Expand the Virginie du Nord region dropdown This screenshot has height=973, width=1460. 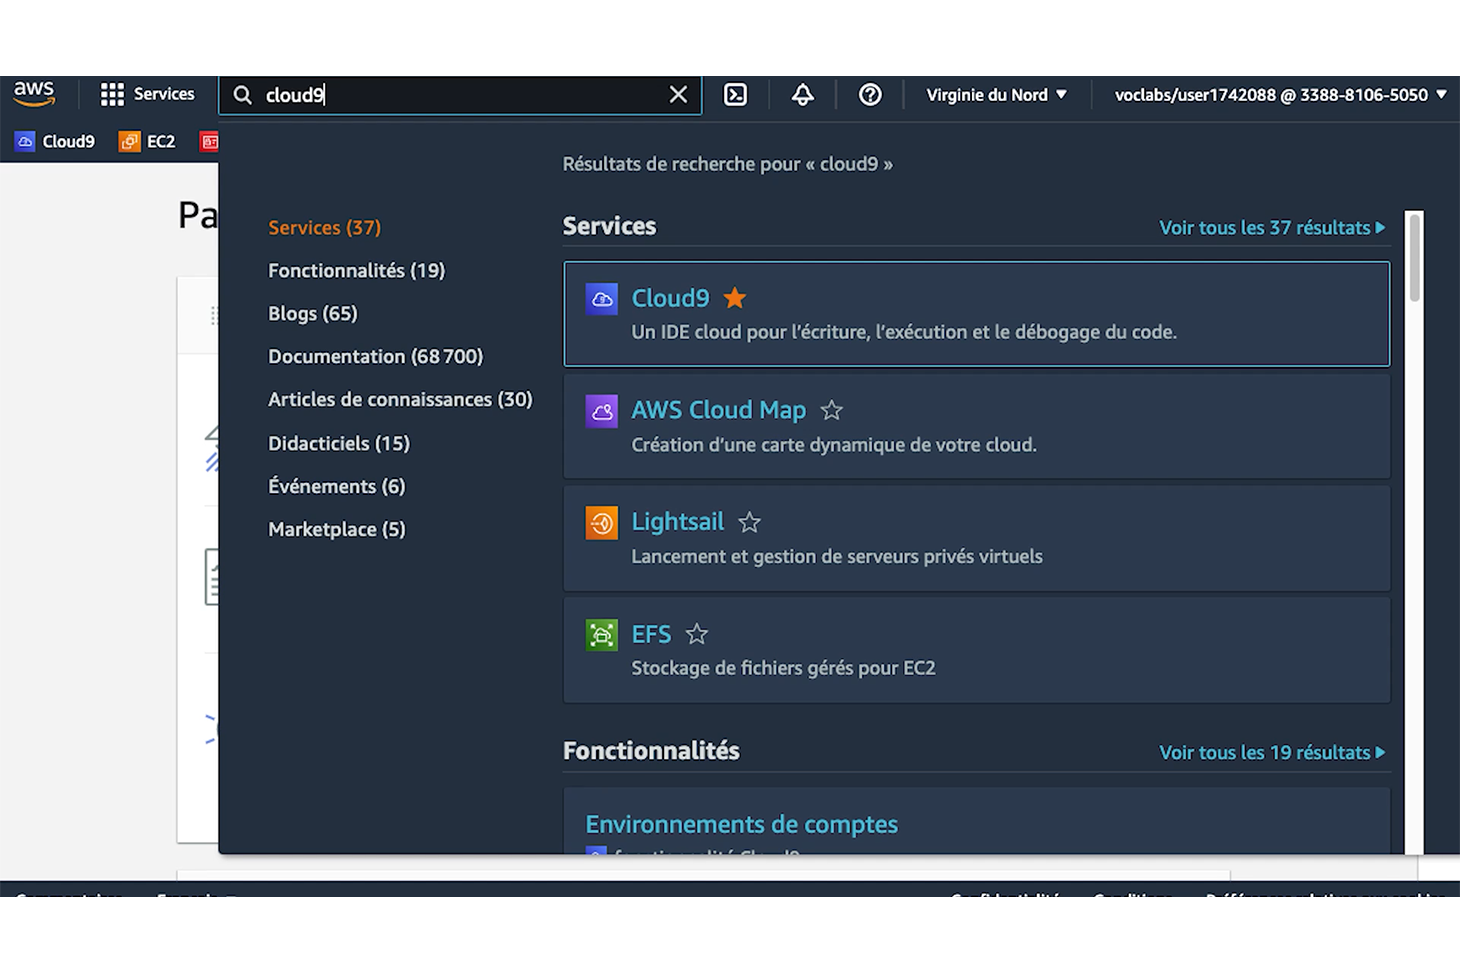click(996, 95)
